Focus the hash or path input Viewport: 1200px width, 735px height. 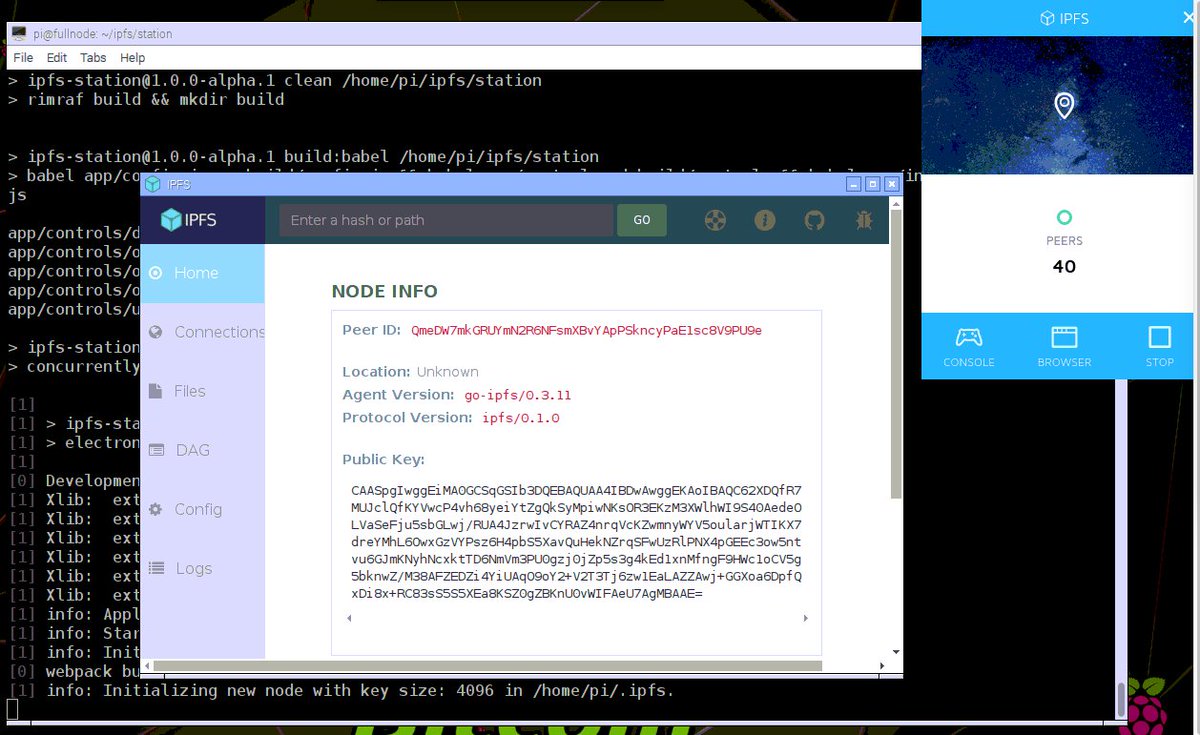(446, 220)
